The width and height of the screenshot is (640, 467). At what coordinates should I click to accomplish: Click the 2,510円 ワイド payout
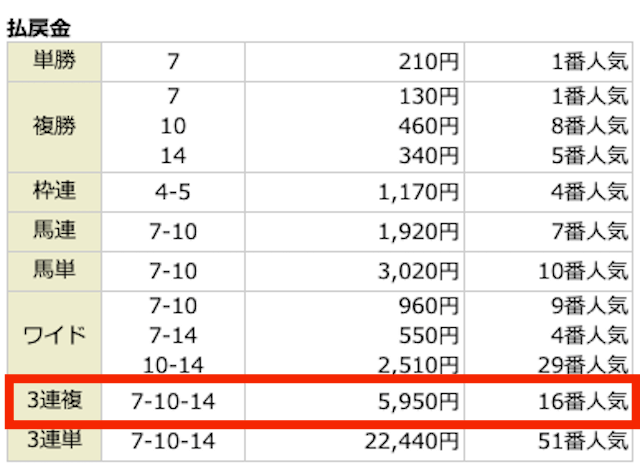point(418,365)
